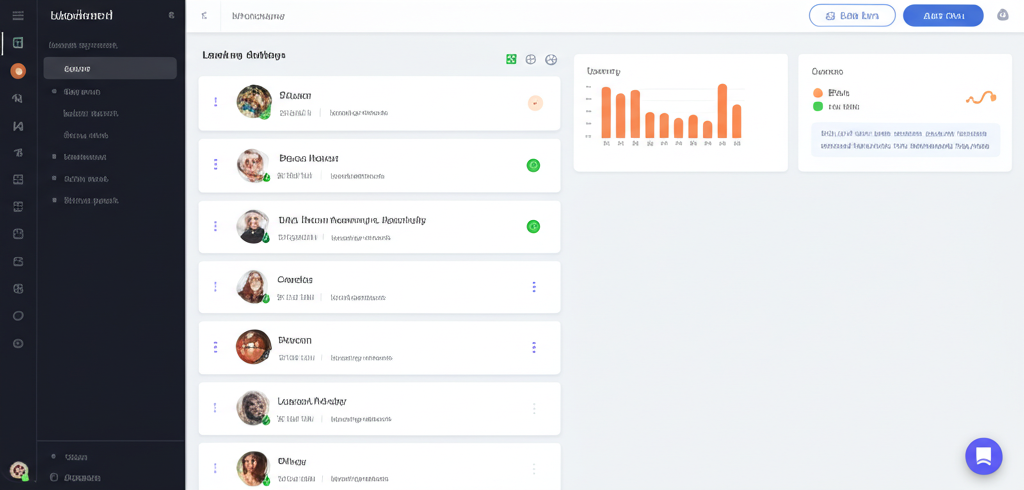Click the outlined button in the top bar
This screenshot has width=1024, height=490.
pos(852,16)
